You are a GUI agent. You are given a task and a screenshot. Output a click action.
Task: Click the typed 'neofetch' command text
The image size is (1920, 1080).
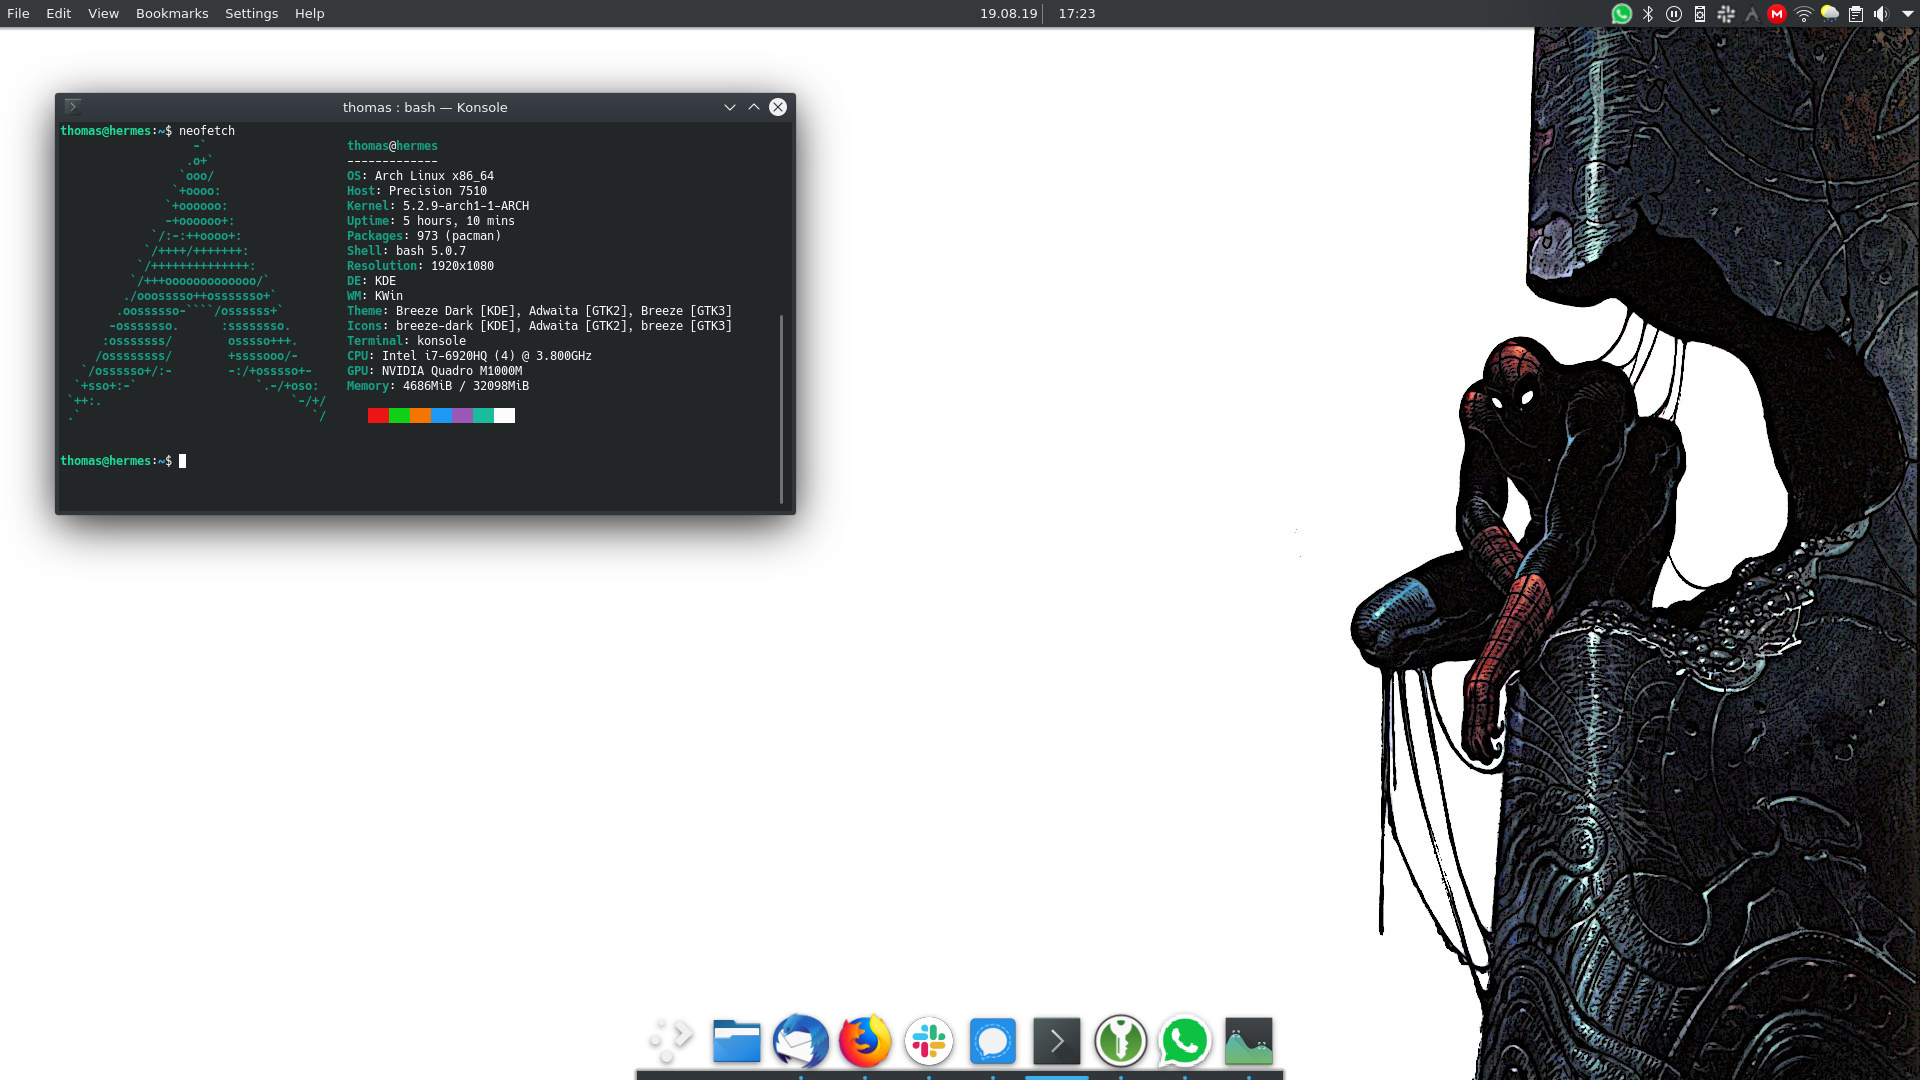[x=207, y=131]
